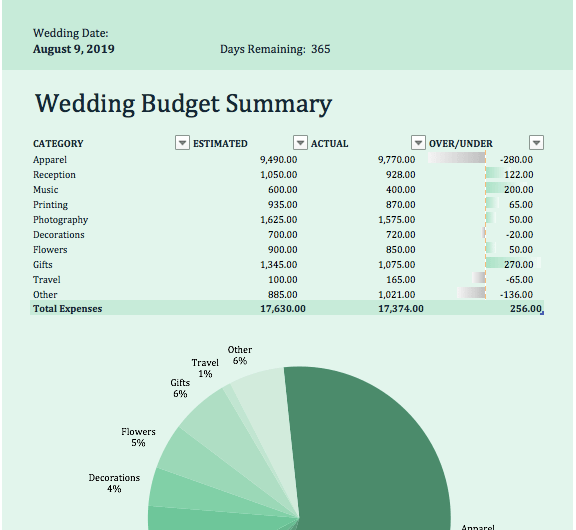This screenshot has height=530, width=576.
Task: Select the Total Expenses row label
Action: click(x=68, y=309)
